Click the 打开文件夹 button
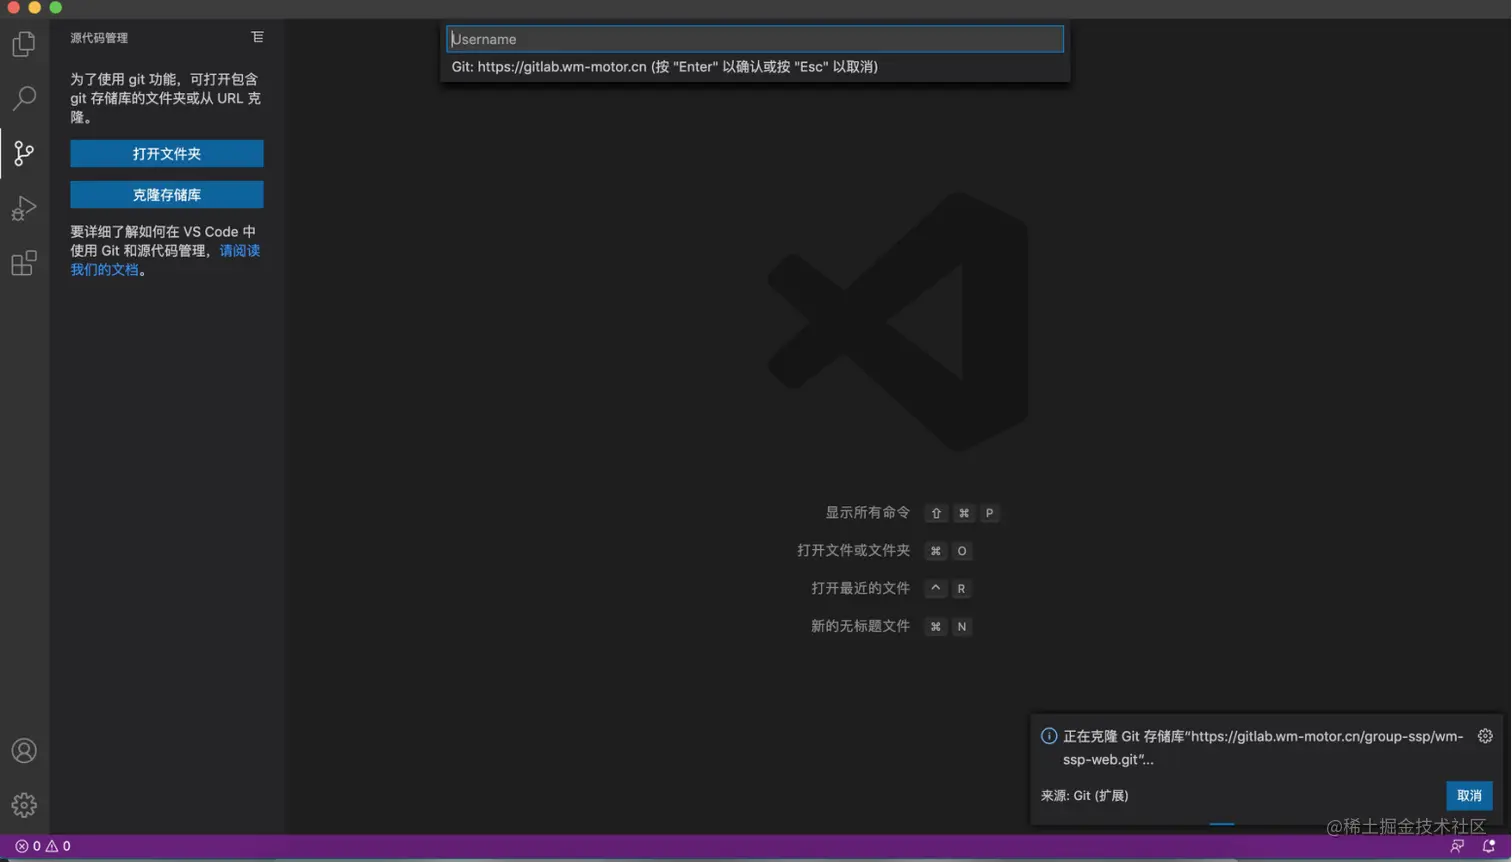This screenshot has height=862, width=1512. (167, 154)
